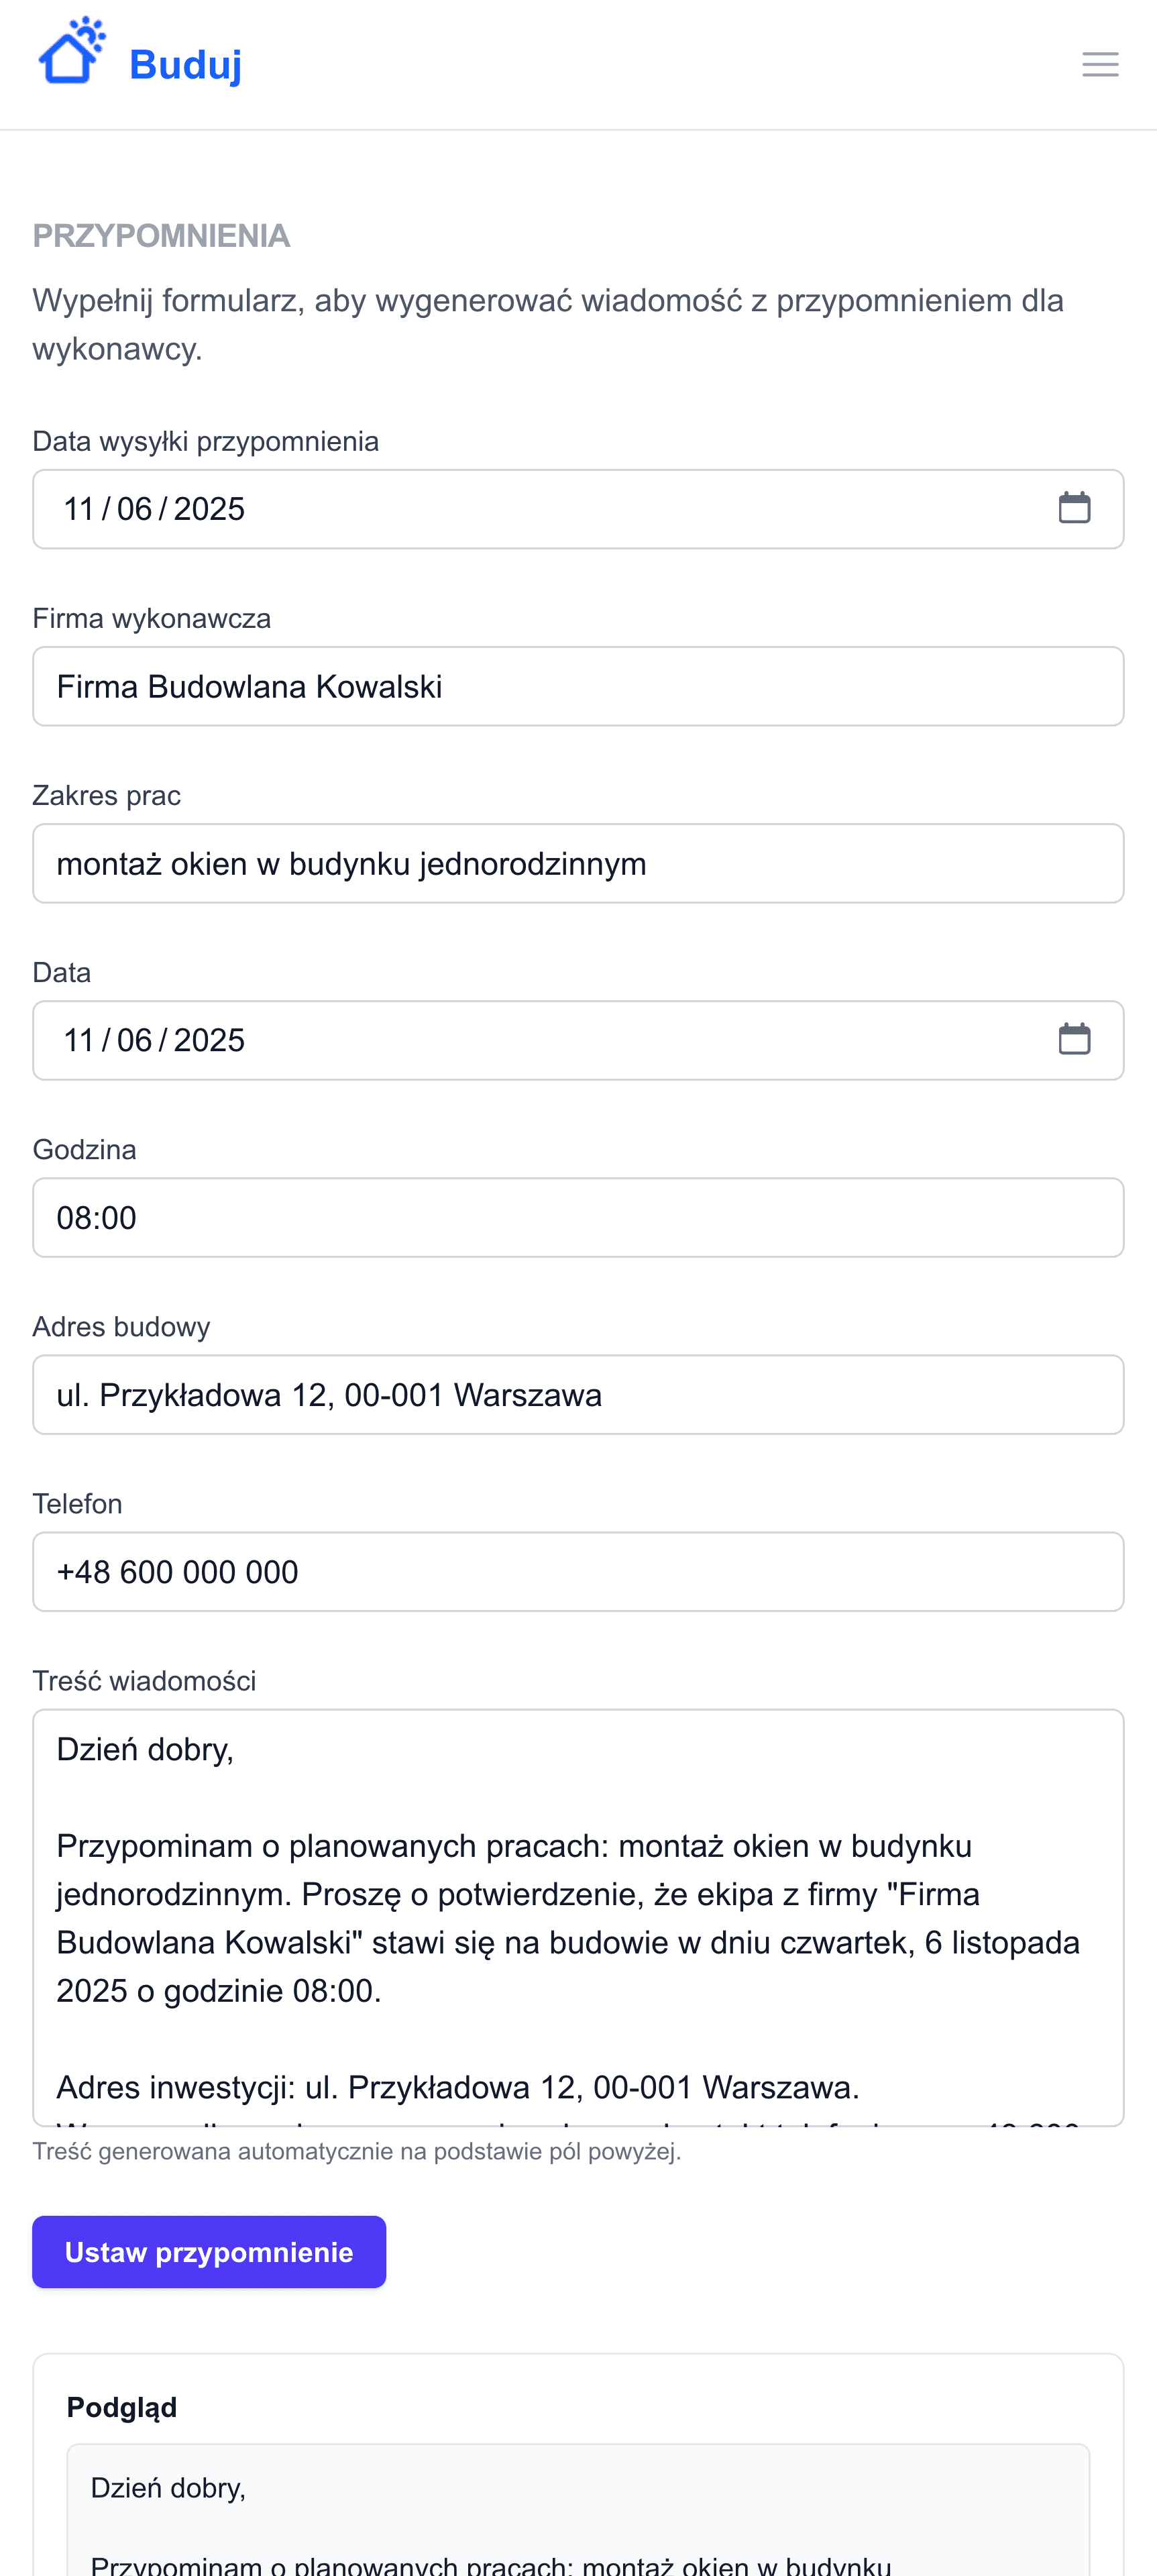This screenshot has height=2576, width=1157.
Task: Select the '11' segment in the Data field
Action: [x=79, y=1040]
